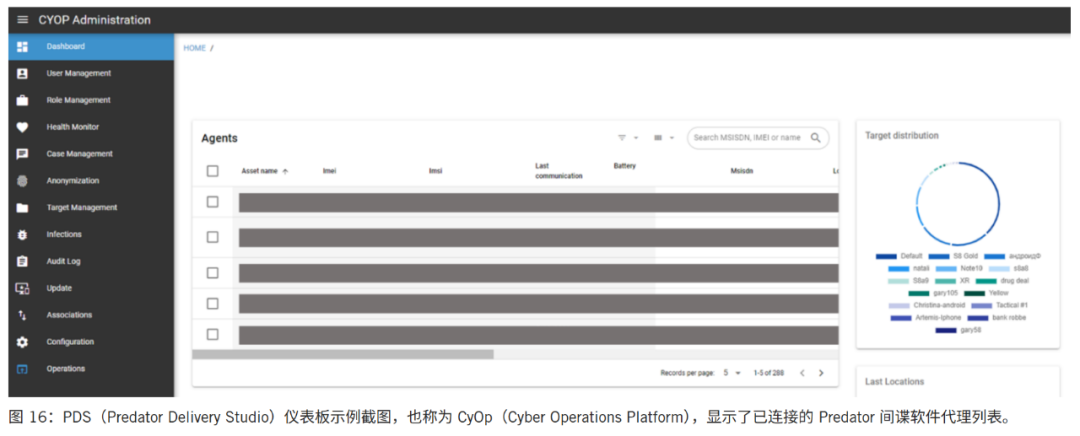Click the HOME breadcrumb link
This screenshot has height=436, width=1080.
pos(194,48)
